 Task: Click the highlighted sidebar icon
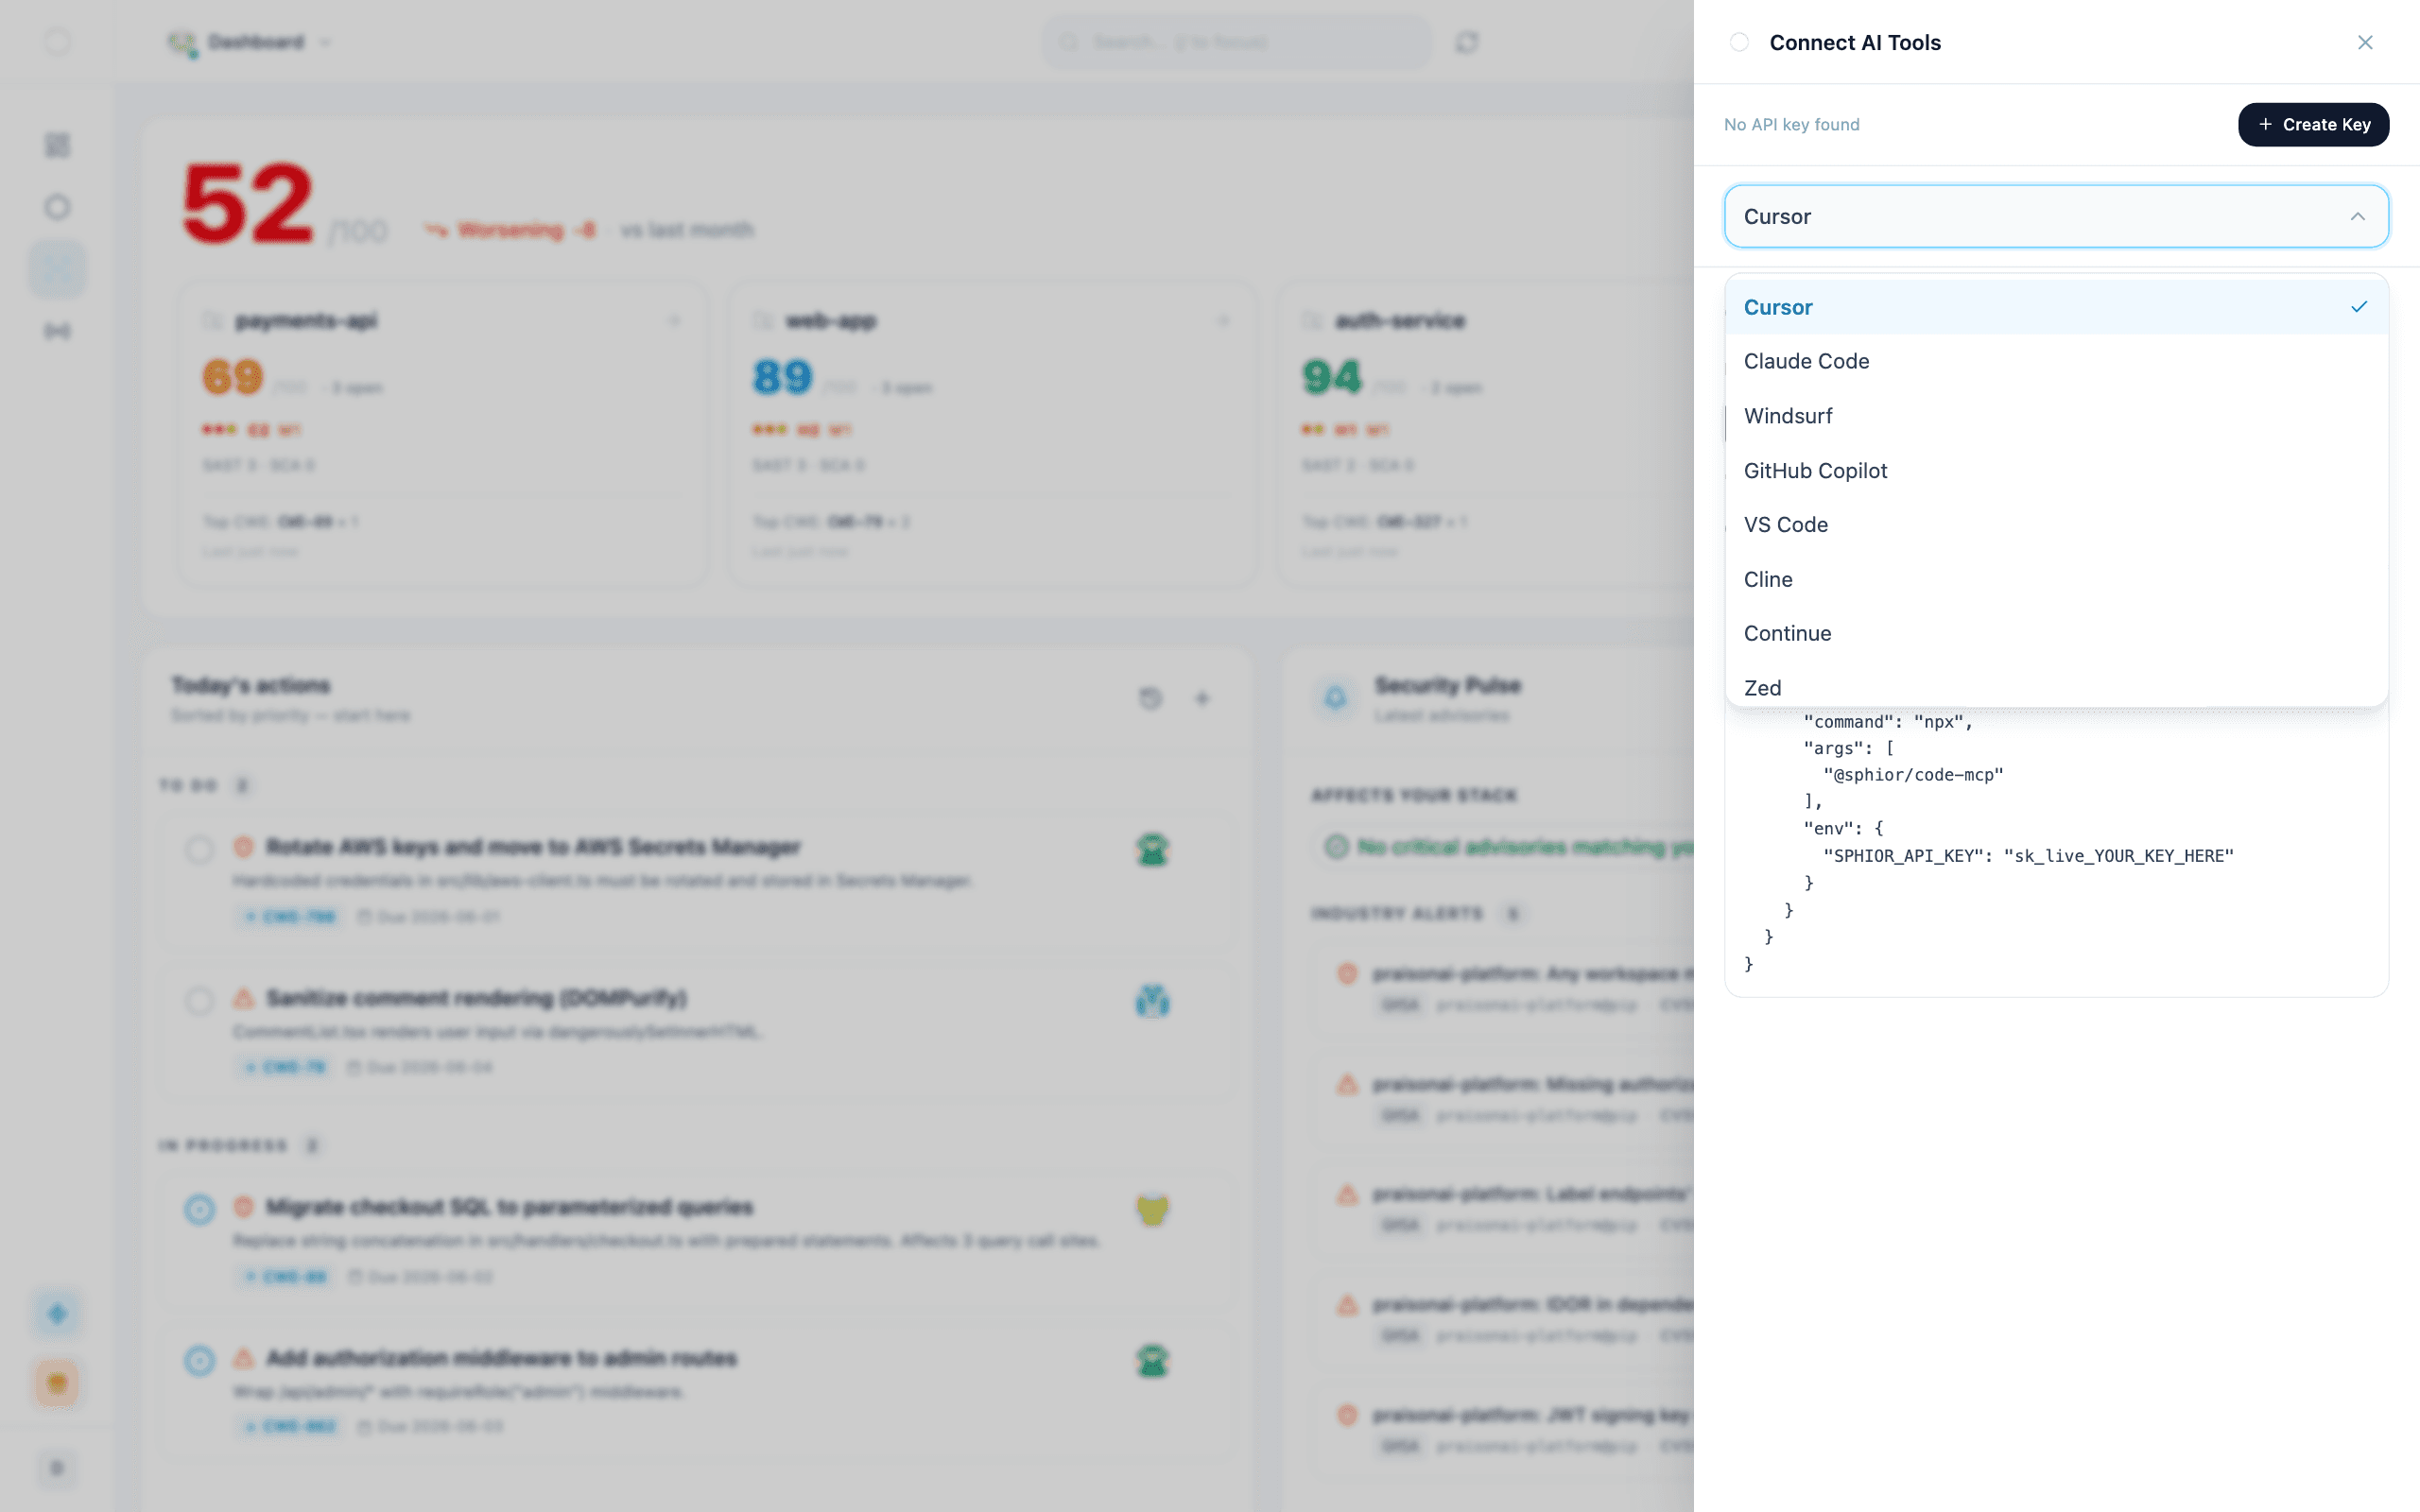pos(57,269)
